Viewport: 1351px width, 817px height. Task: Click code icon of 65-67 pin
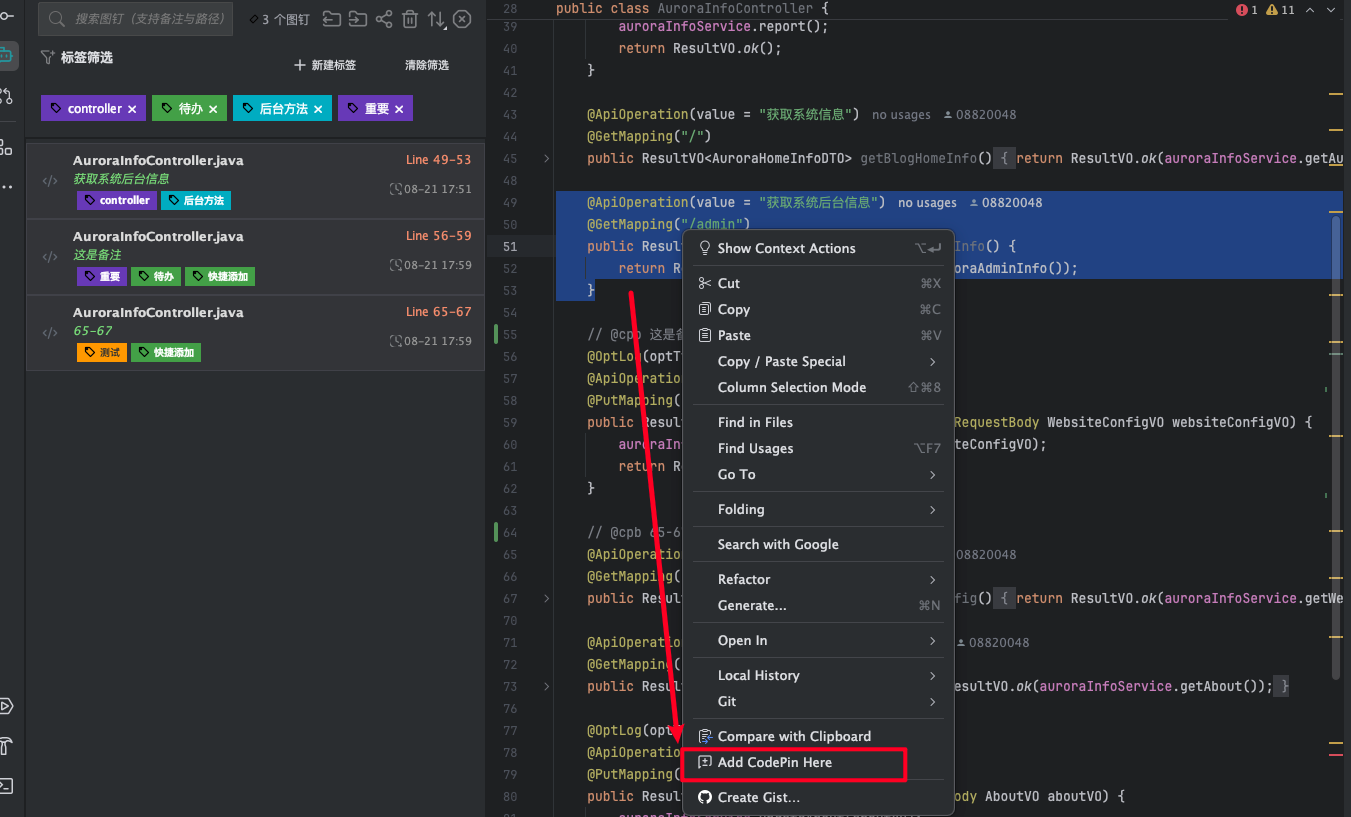pyautogui.click(x=49, y=333)
